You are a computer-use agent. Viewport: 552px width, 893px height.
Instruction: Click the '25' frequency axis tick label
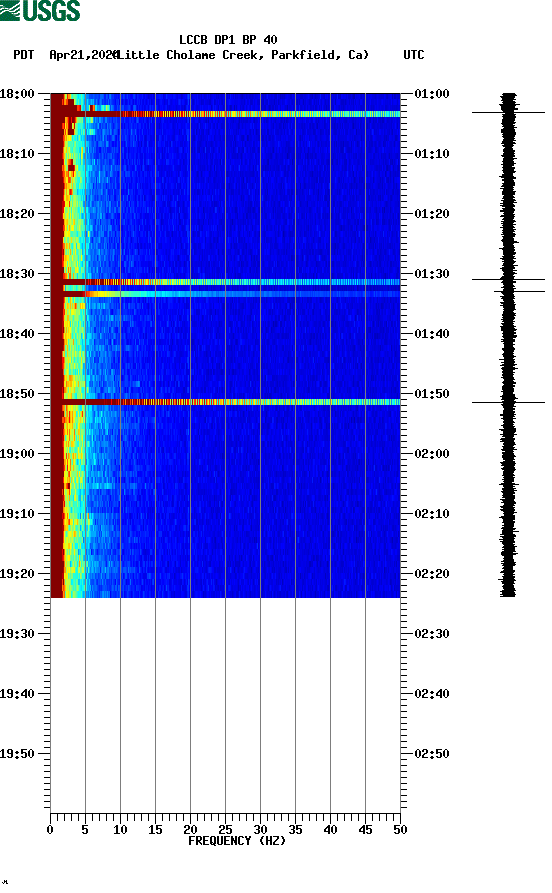coord(225,830)
